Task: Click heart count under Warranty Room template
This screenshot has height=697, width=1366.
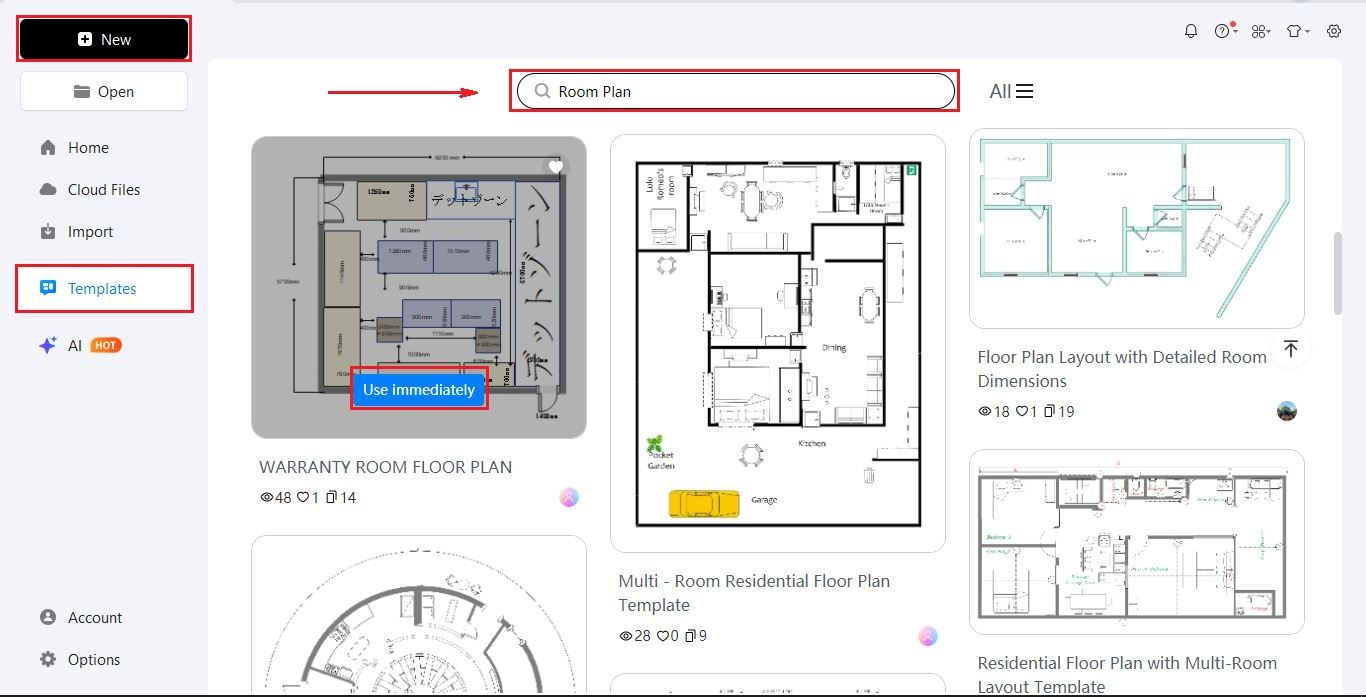Action: click(307, 497)
